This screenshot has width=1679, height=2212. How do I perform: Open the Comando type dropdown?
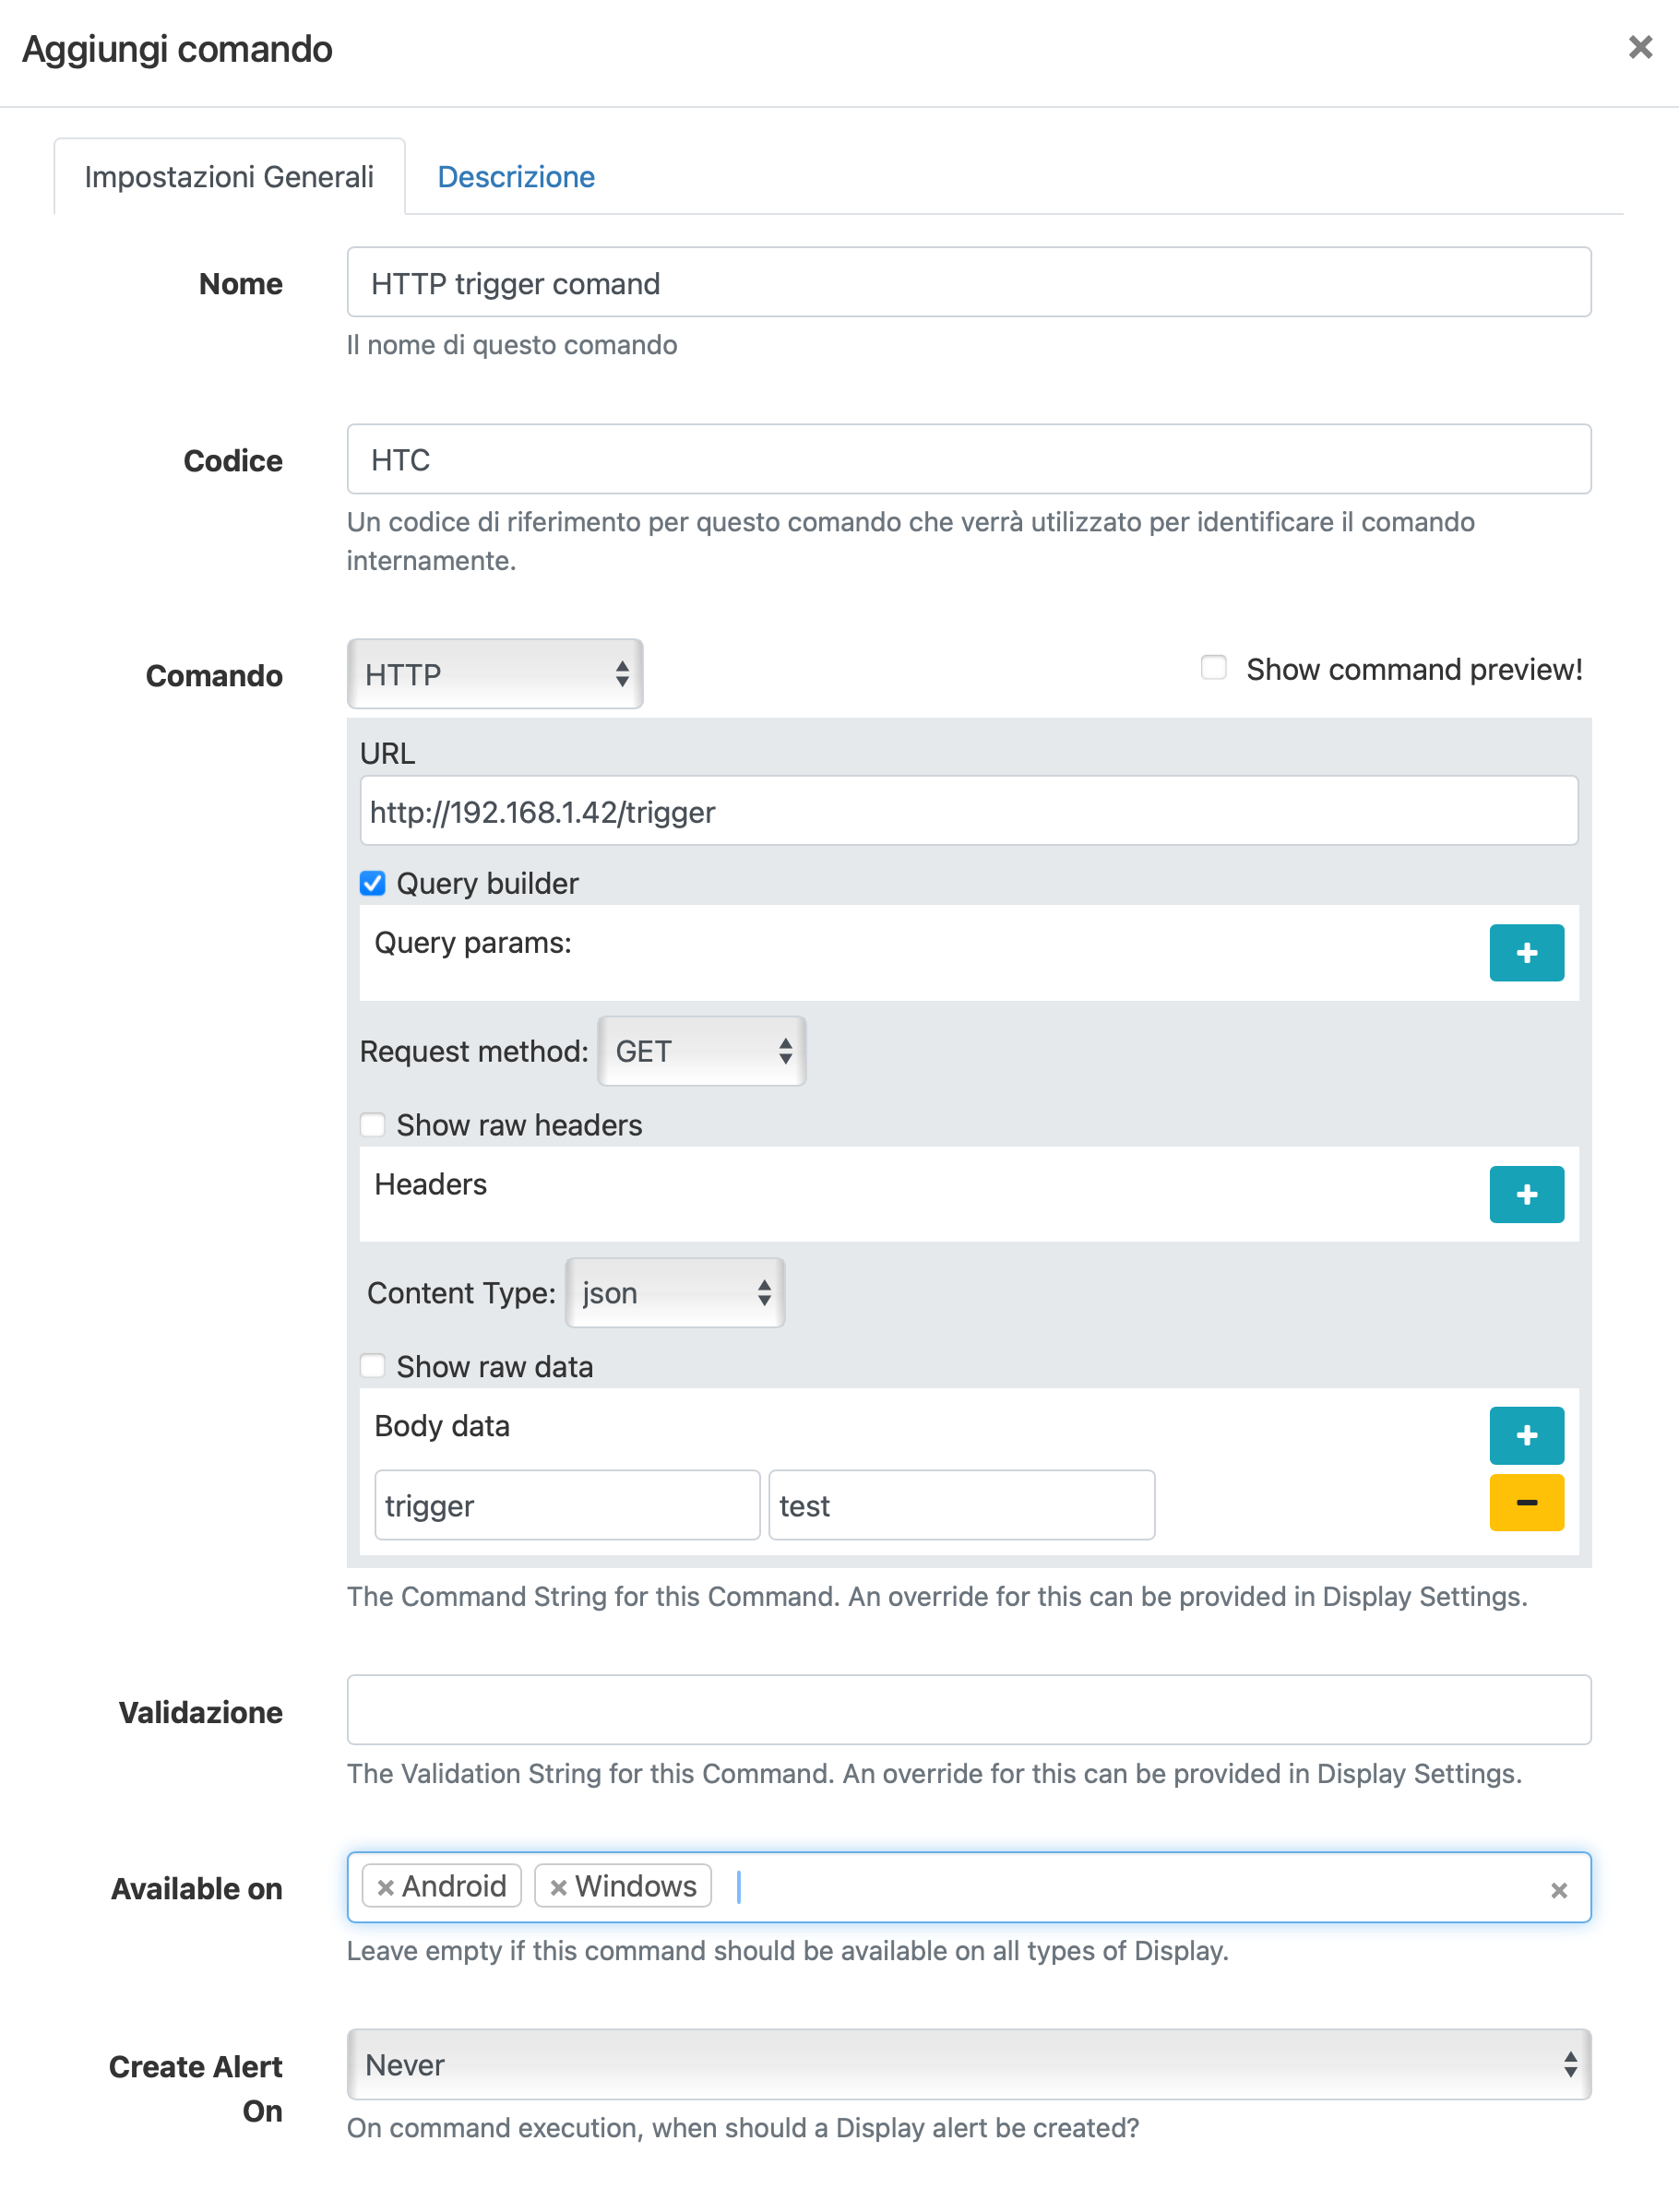[x=495, y=675]
